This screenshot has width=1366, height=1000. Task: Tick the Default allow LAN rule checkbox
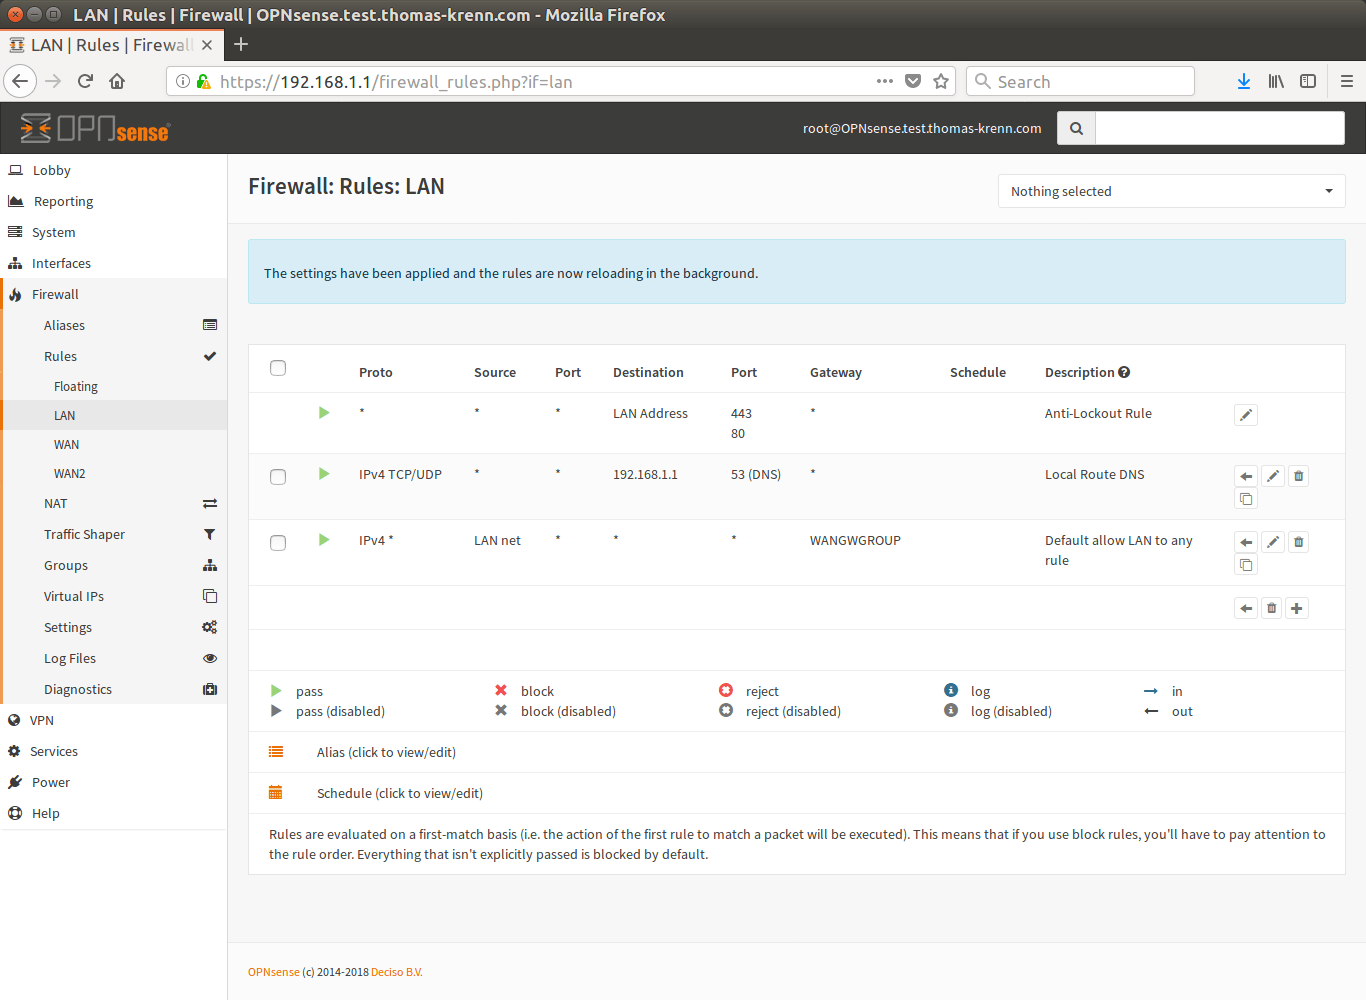pyautogui.click(x=278, y=543)
